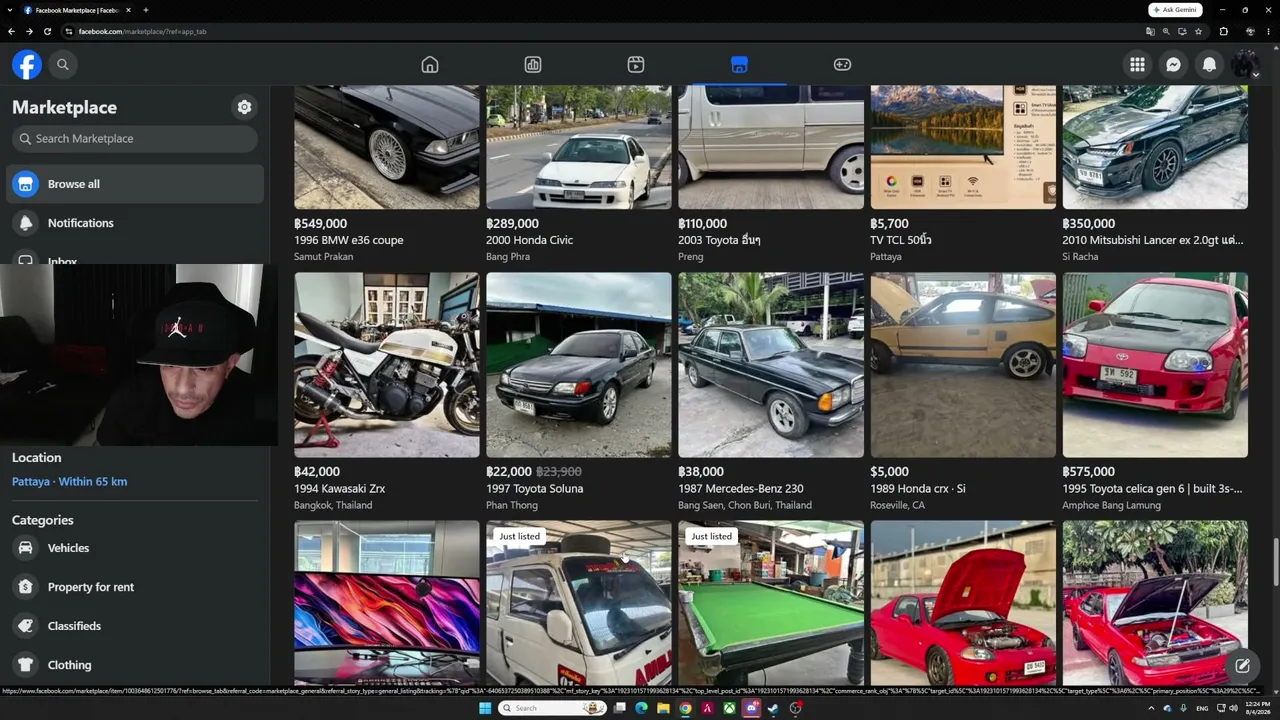View the Mercedes-Benz 230 listing photo
This screenshot has width=1280, height=720.
pos(771,365)
